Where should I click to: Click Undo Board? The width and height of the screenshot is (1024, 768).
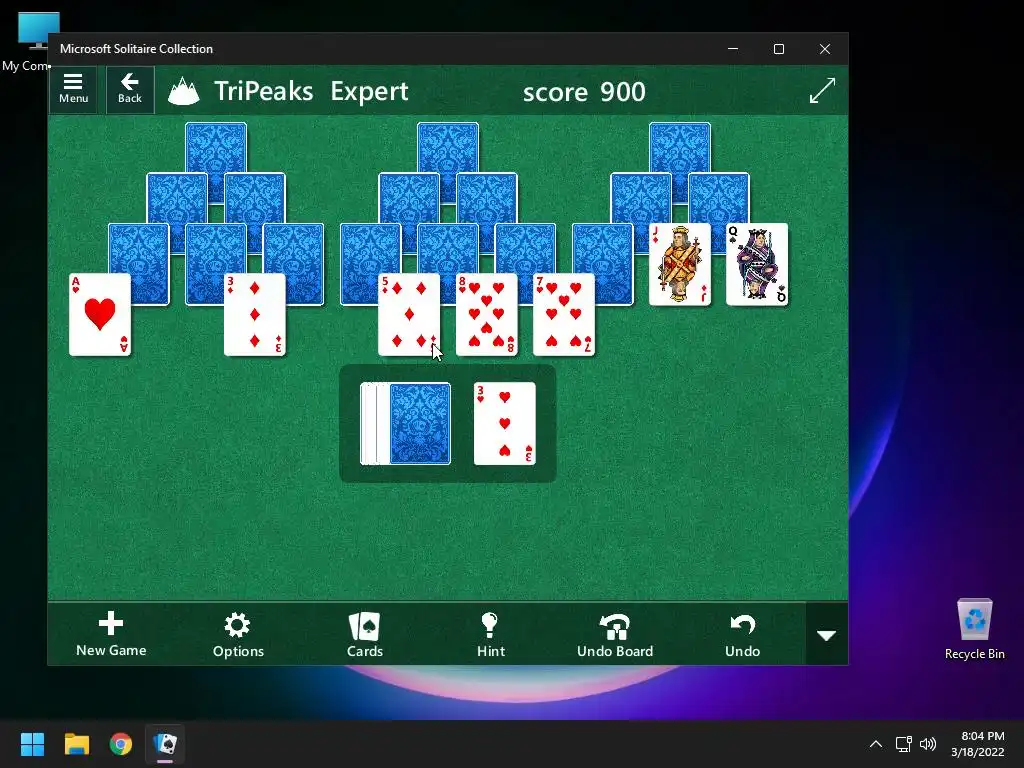coord(615,634)
